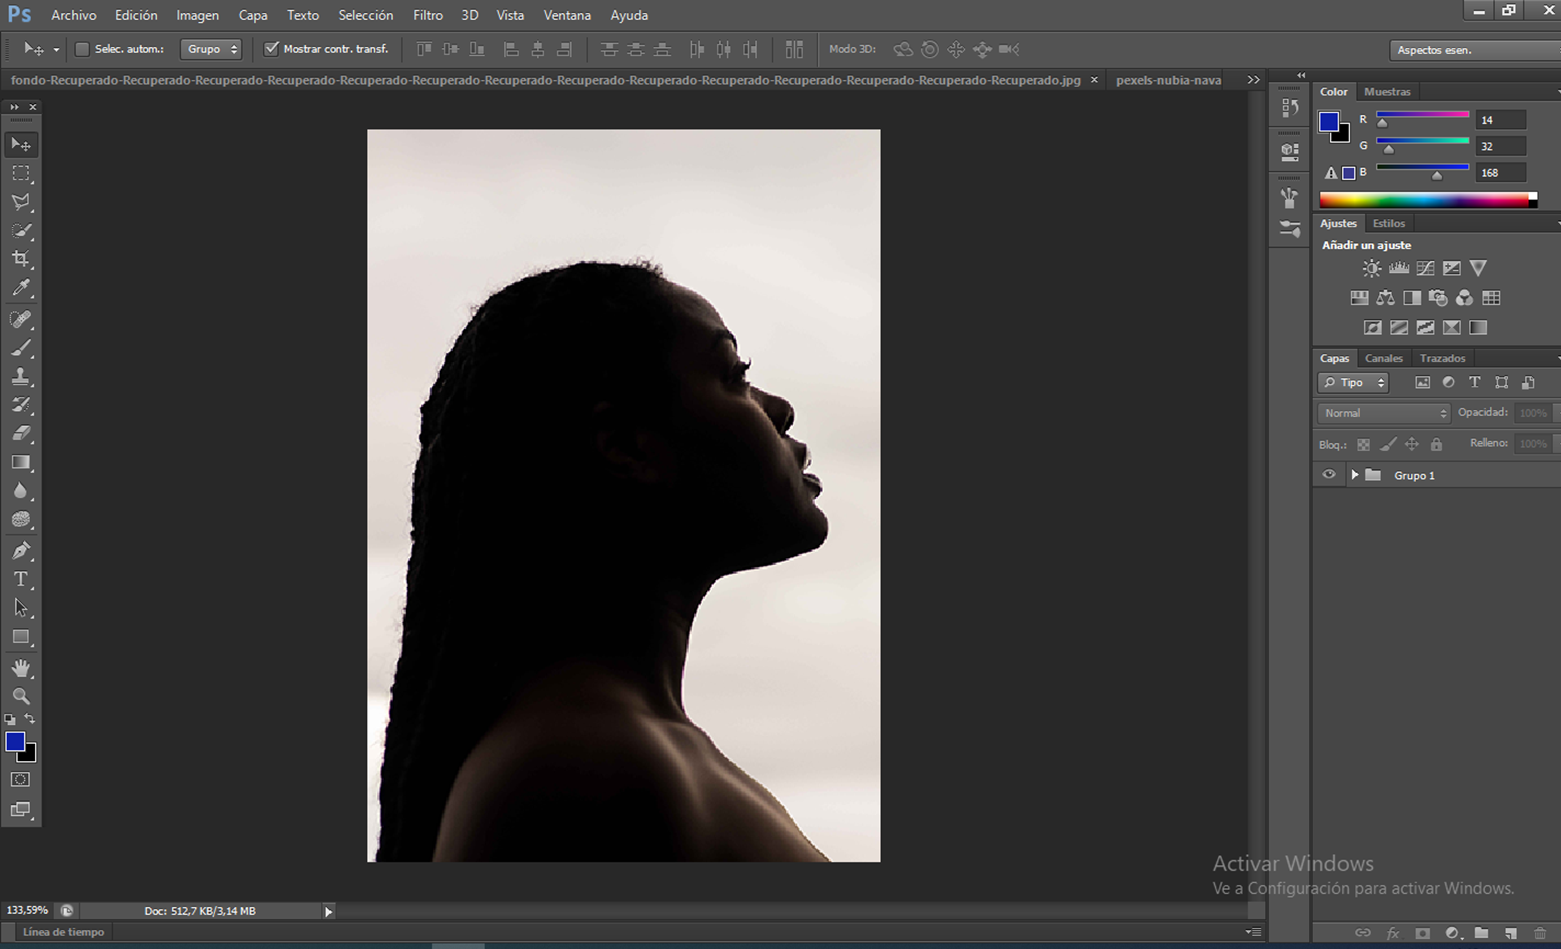Expand the Grupo 1 folder triangle

click(1354, 475)
